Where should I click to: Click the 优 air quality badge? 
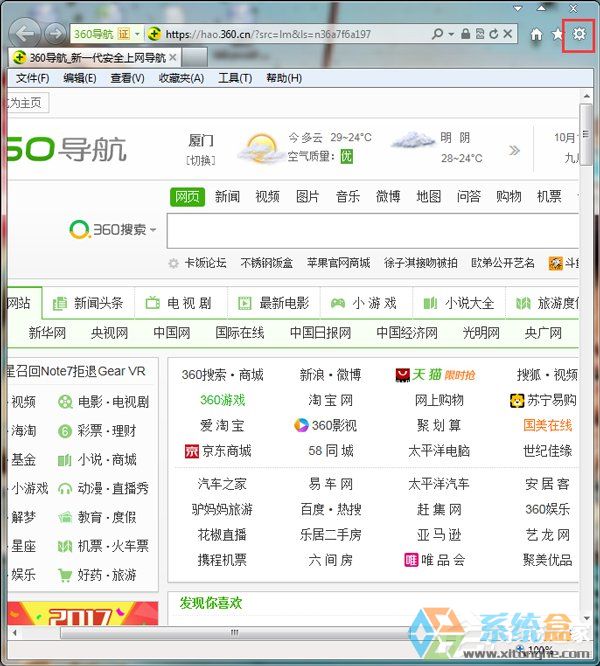pos(346,157)
